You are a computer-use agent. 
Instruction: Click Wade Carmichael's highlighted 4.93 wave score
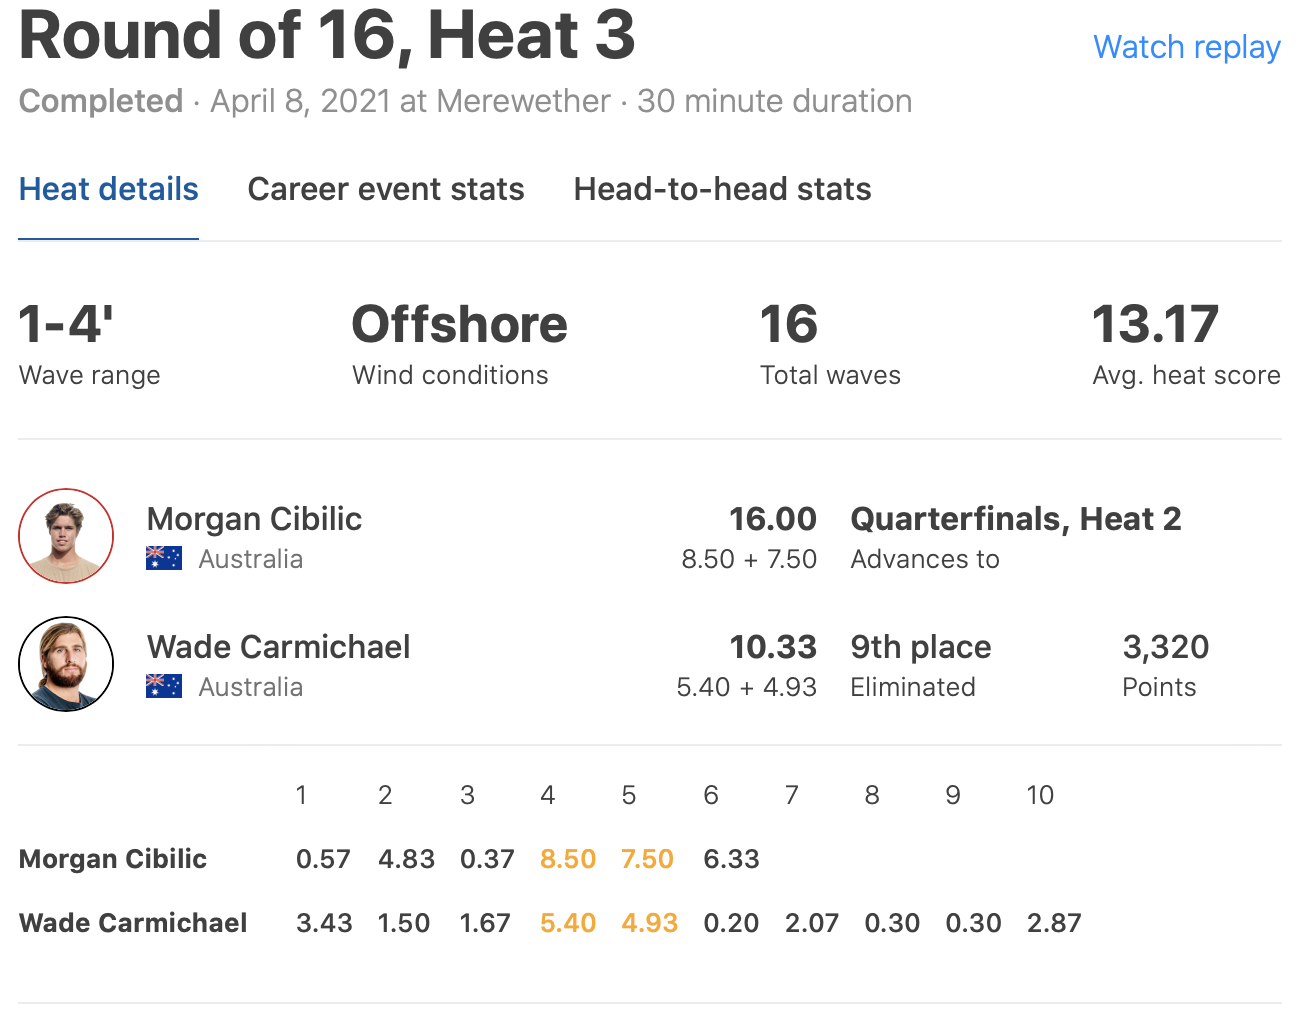pos(649,923)
